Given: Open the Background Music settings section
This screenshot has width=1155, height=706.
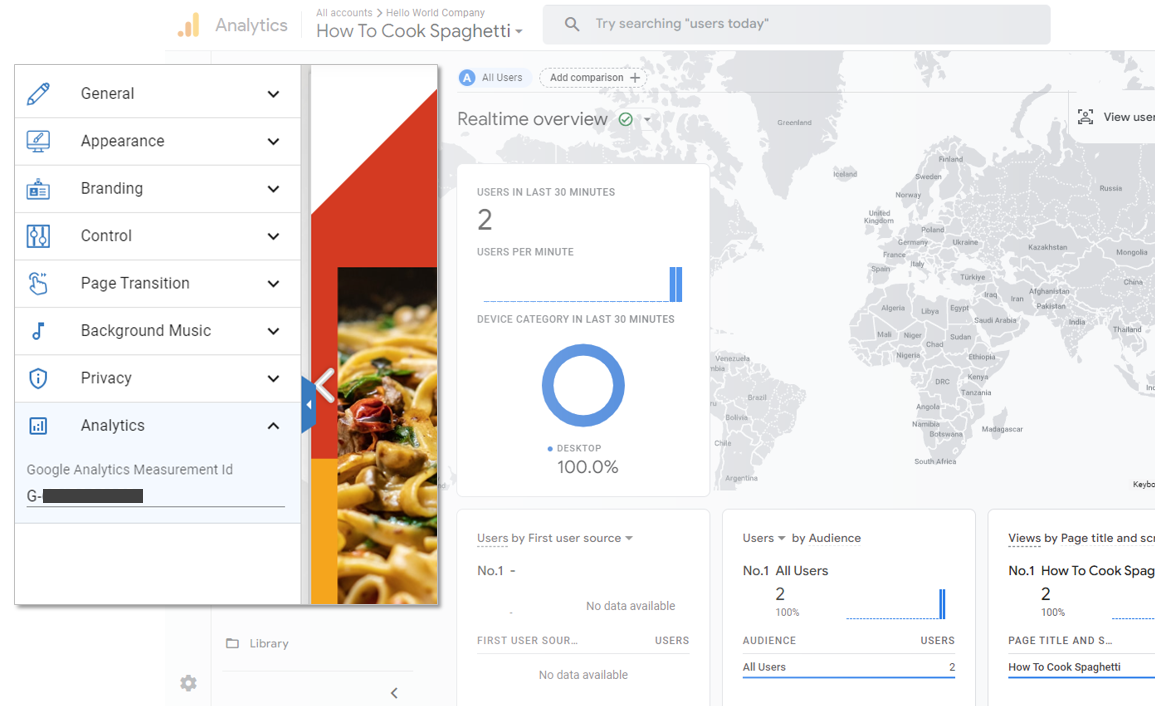Looking at the screenshot, I should 146,331.
